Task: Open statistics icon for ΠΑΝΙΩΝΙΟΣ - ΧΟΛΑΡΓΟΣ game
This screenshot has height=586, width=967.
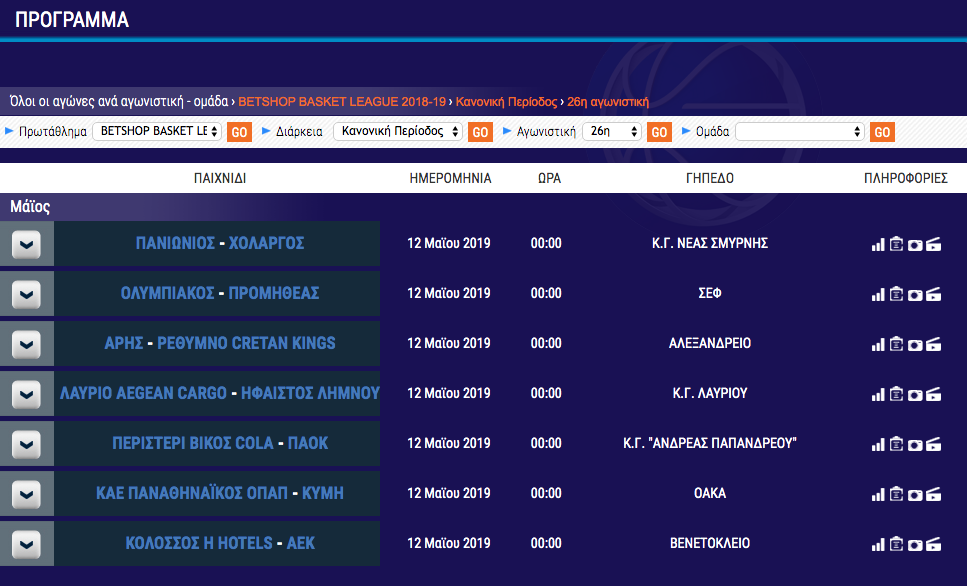Action: click(879, 244)
